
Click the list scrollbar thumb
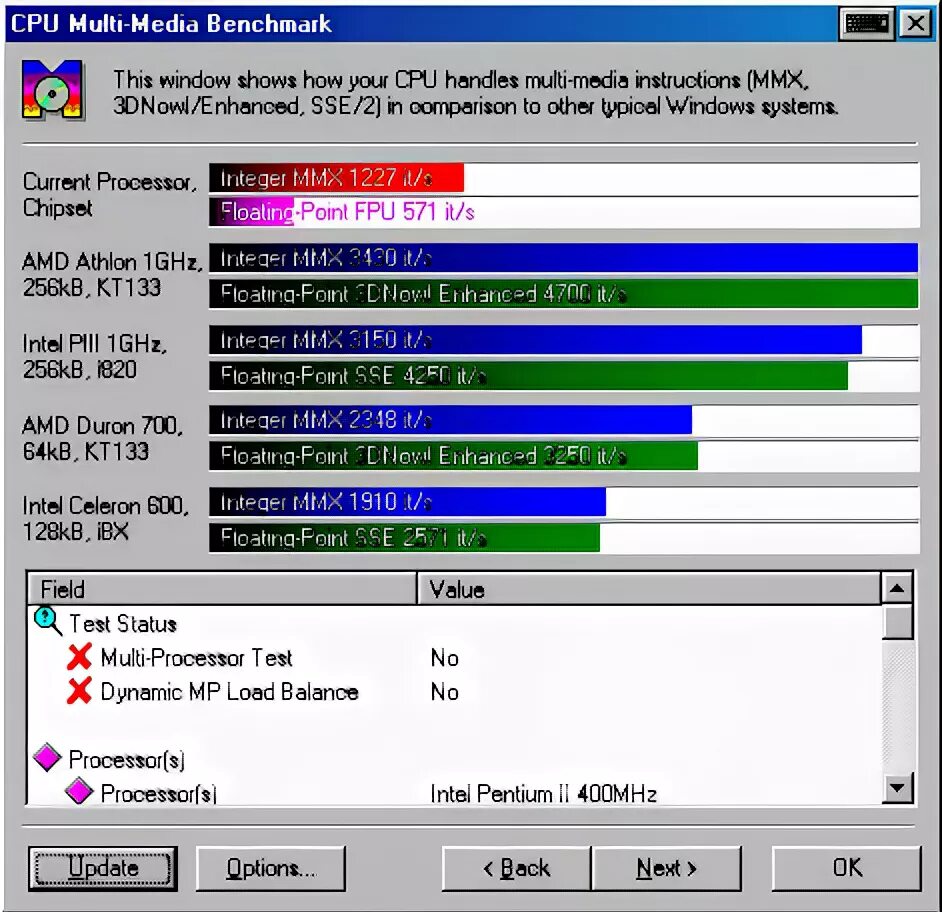point(897,622)
